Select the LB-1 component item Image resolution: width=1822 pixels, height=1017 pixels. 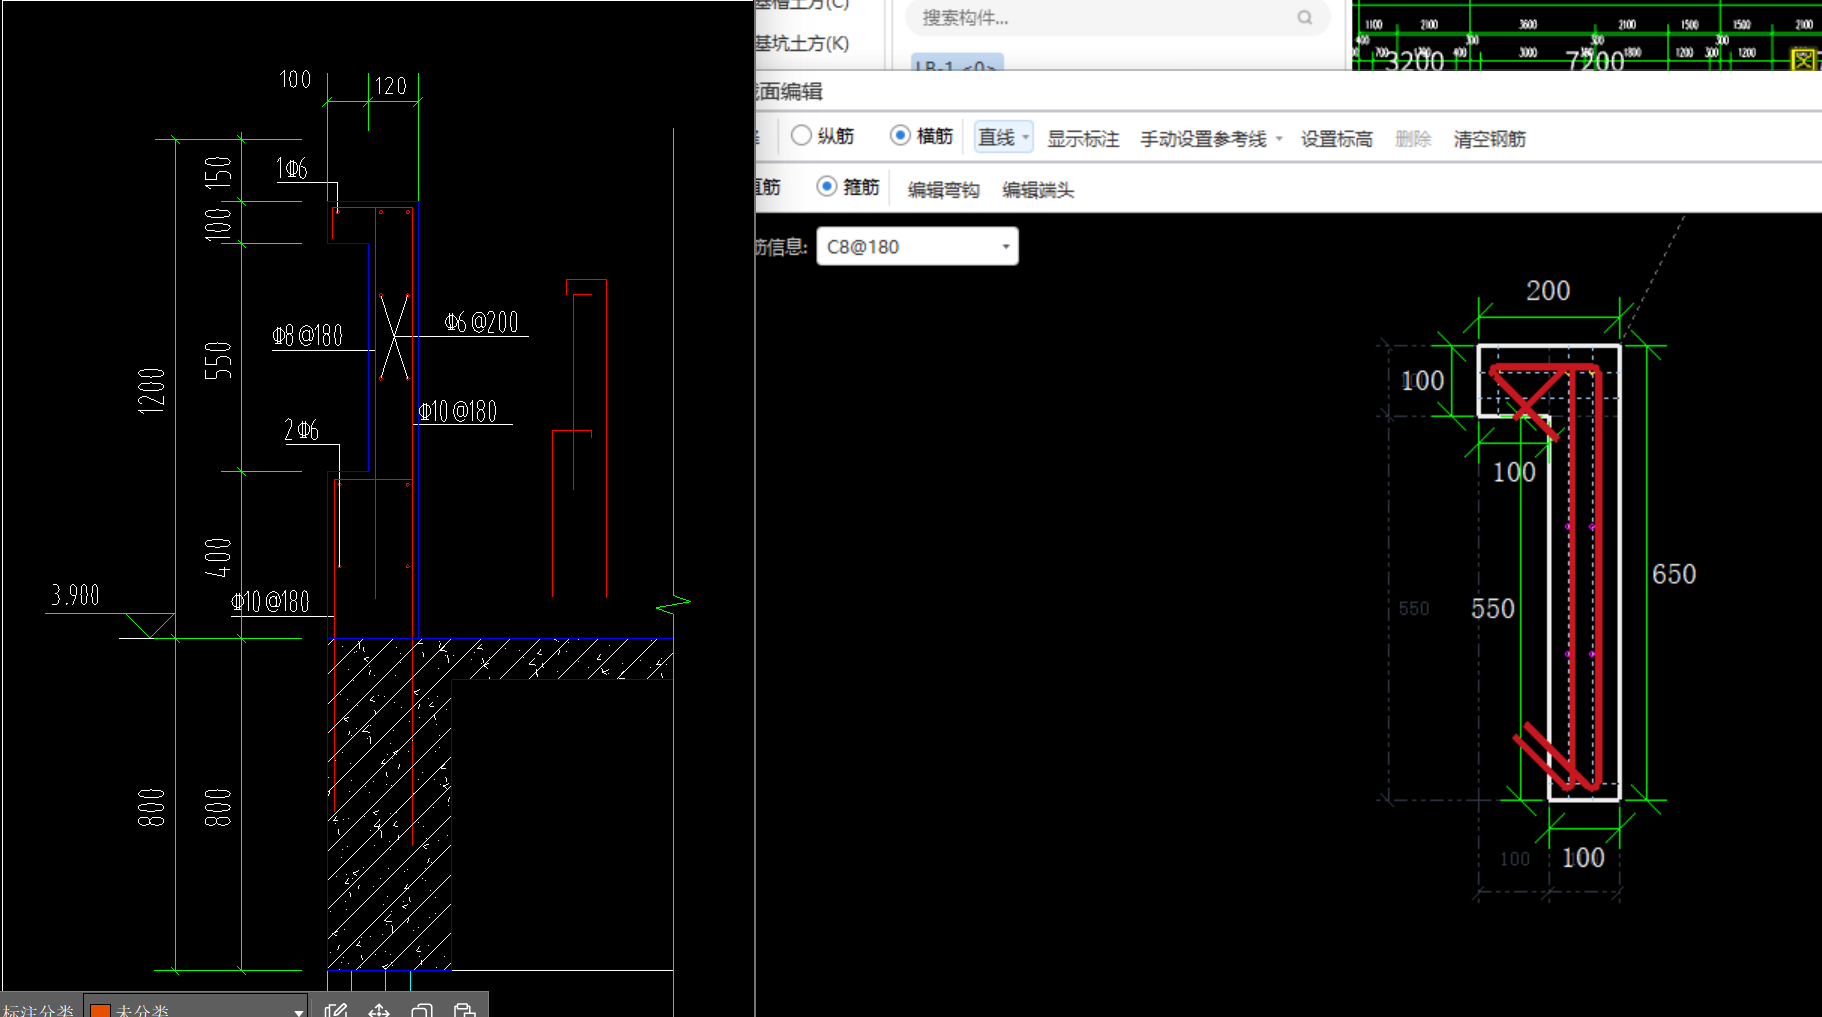coord(957,65)
